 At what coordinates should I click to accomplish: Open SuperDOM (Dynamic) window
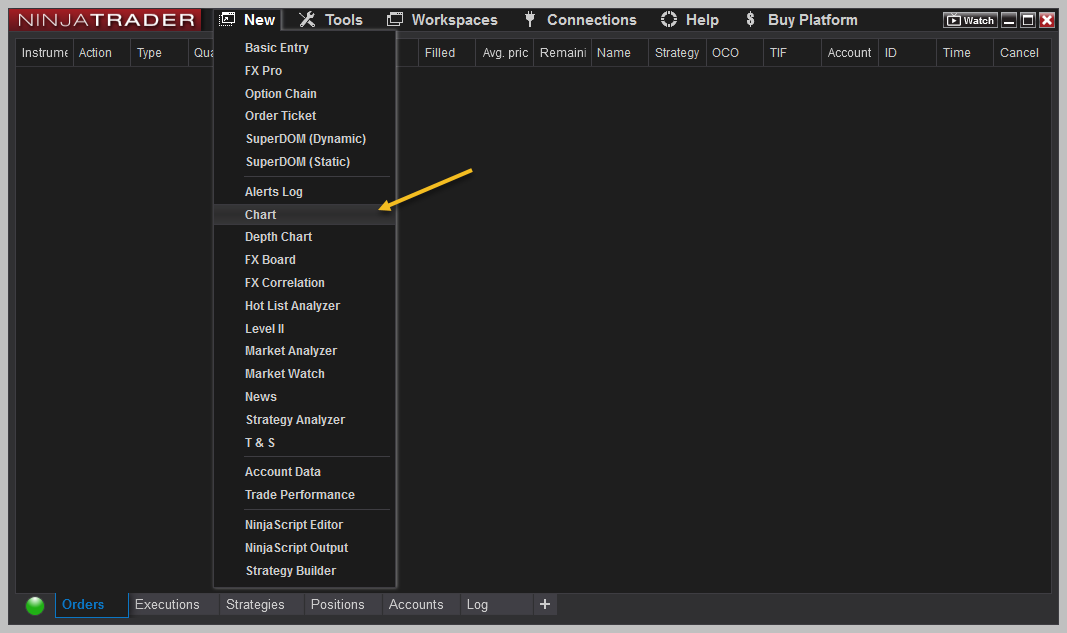(305, 139)
